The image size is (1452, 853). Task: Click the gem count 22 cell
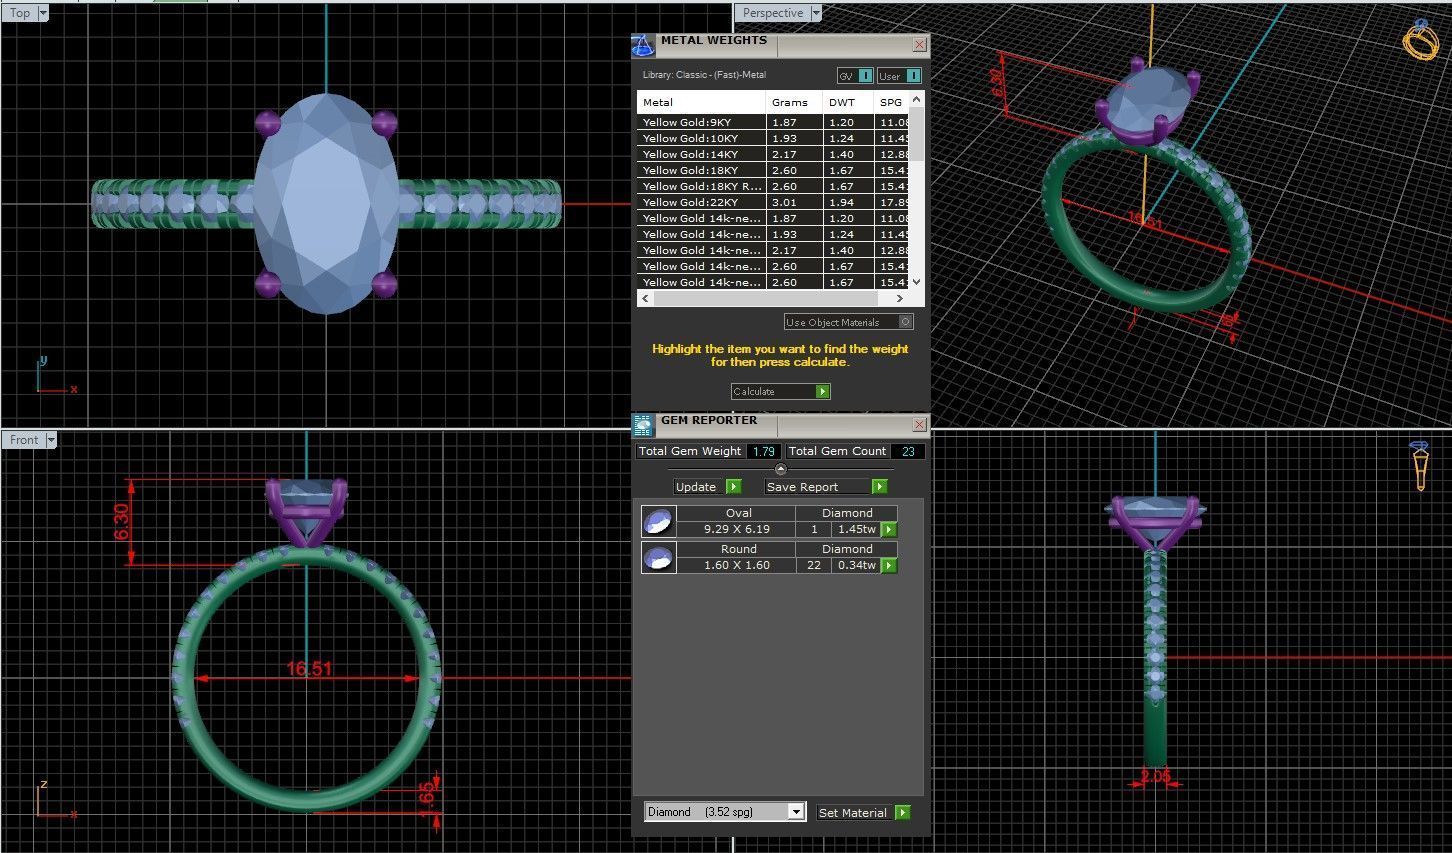tap(814, 565)
